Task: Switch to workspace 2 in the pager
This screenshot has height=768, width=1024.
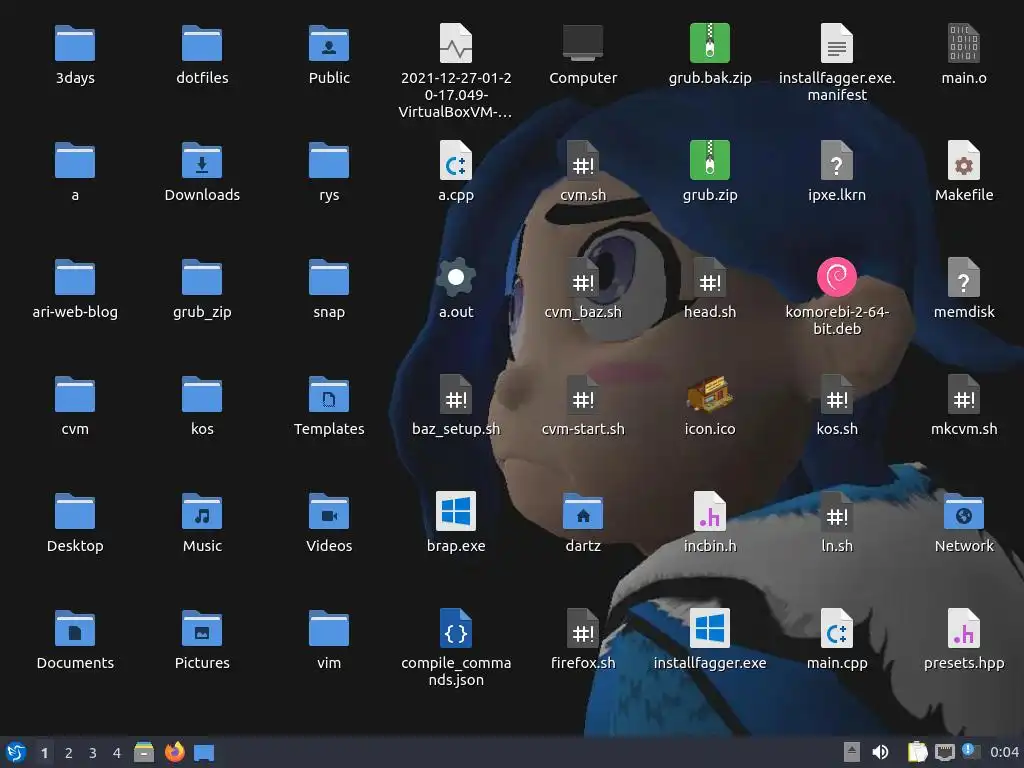Action: click(69, 753)
